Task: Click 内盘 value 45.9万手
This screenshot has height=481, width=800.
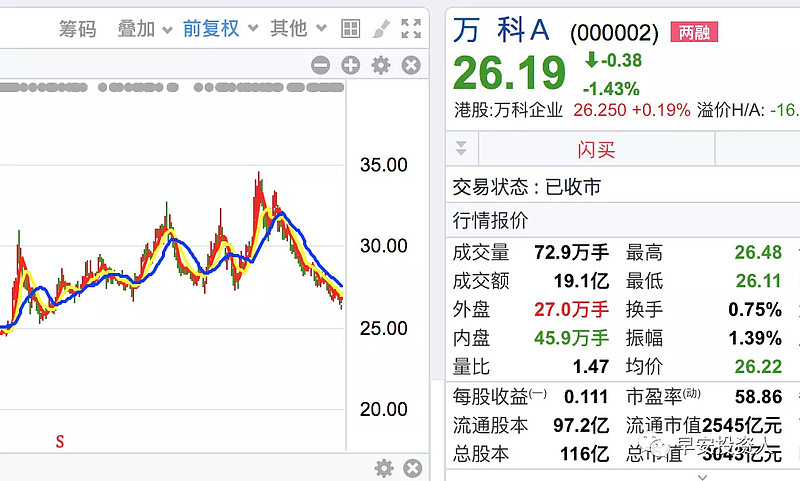Action: point(571,338)
